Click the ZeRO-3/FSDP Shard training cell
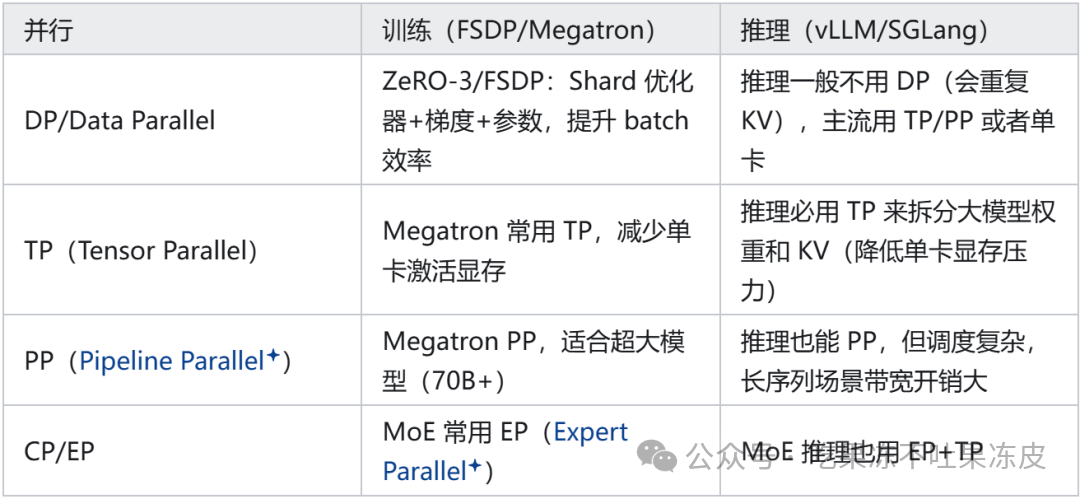This screenshot has width=1080, height=499. tap(536, 121)
